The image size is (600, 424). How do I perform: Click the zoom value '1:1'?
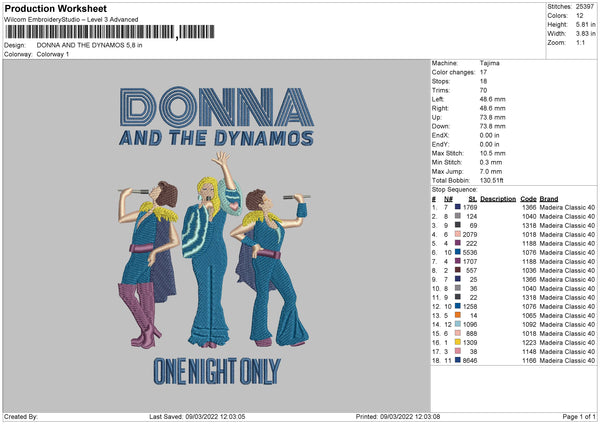[580, 42]
